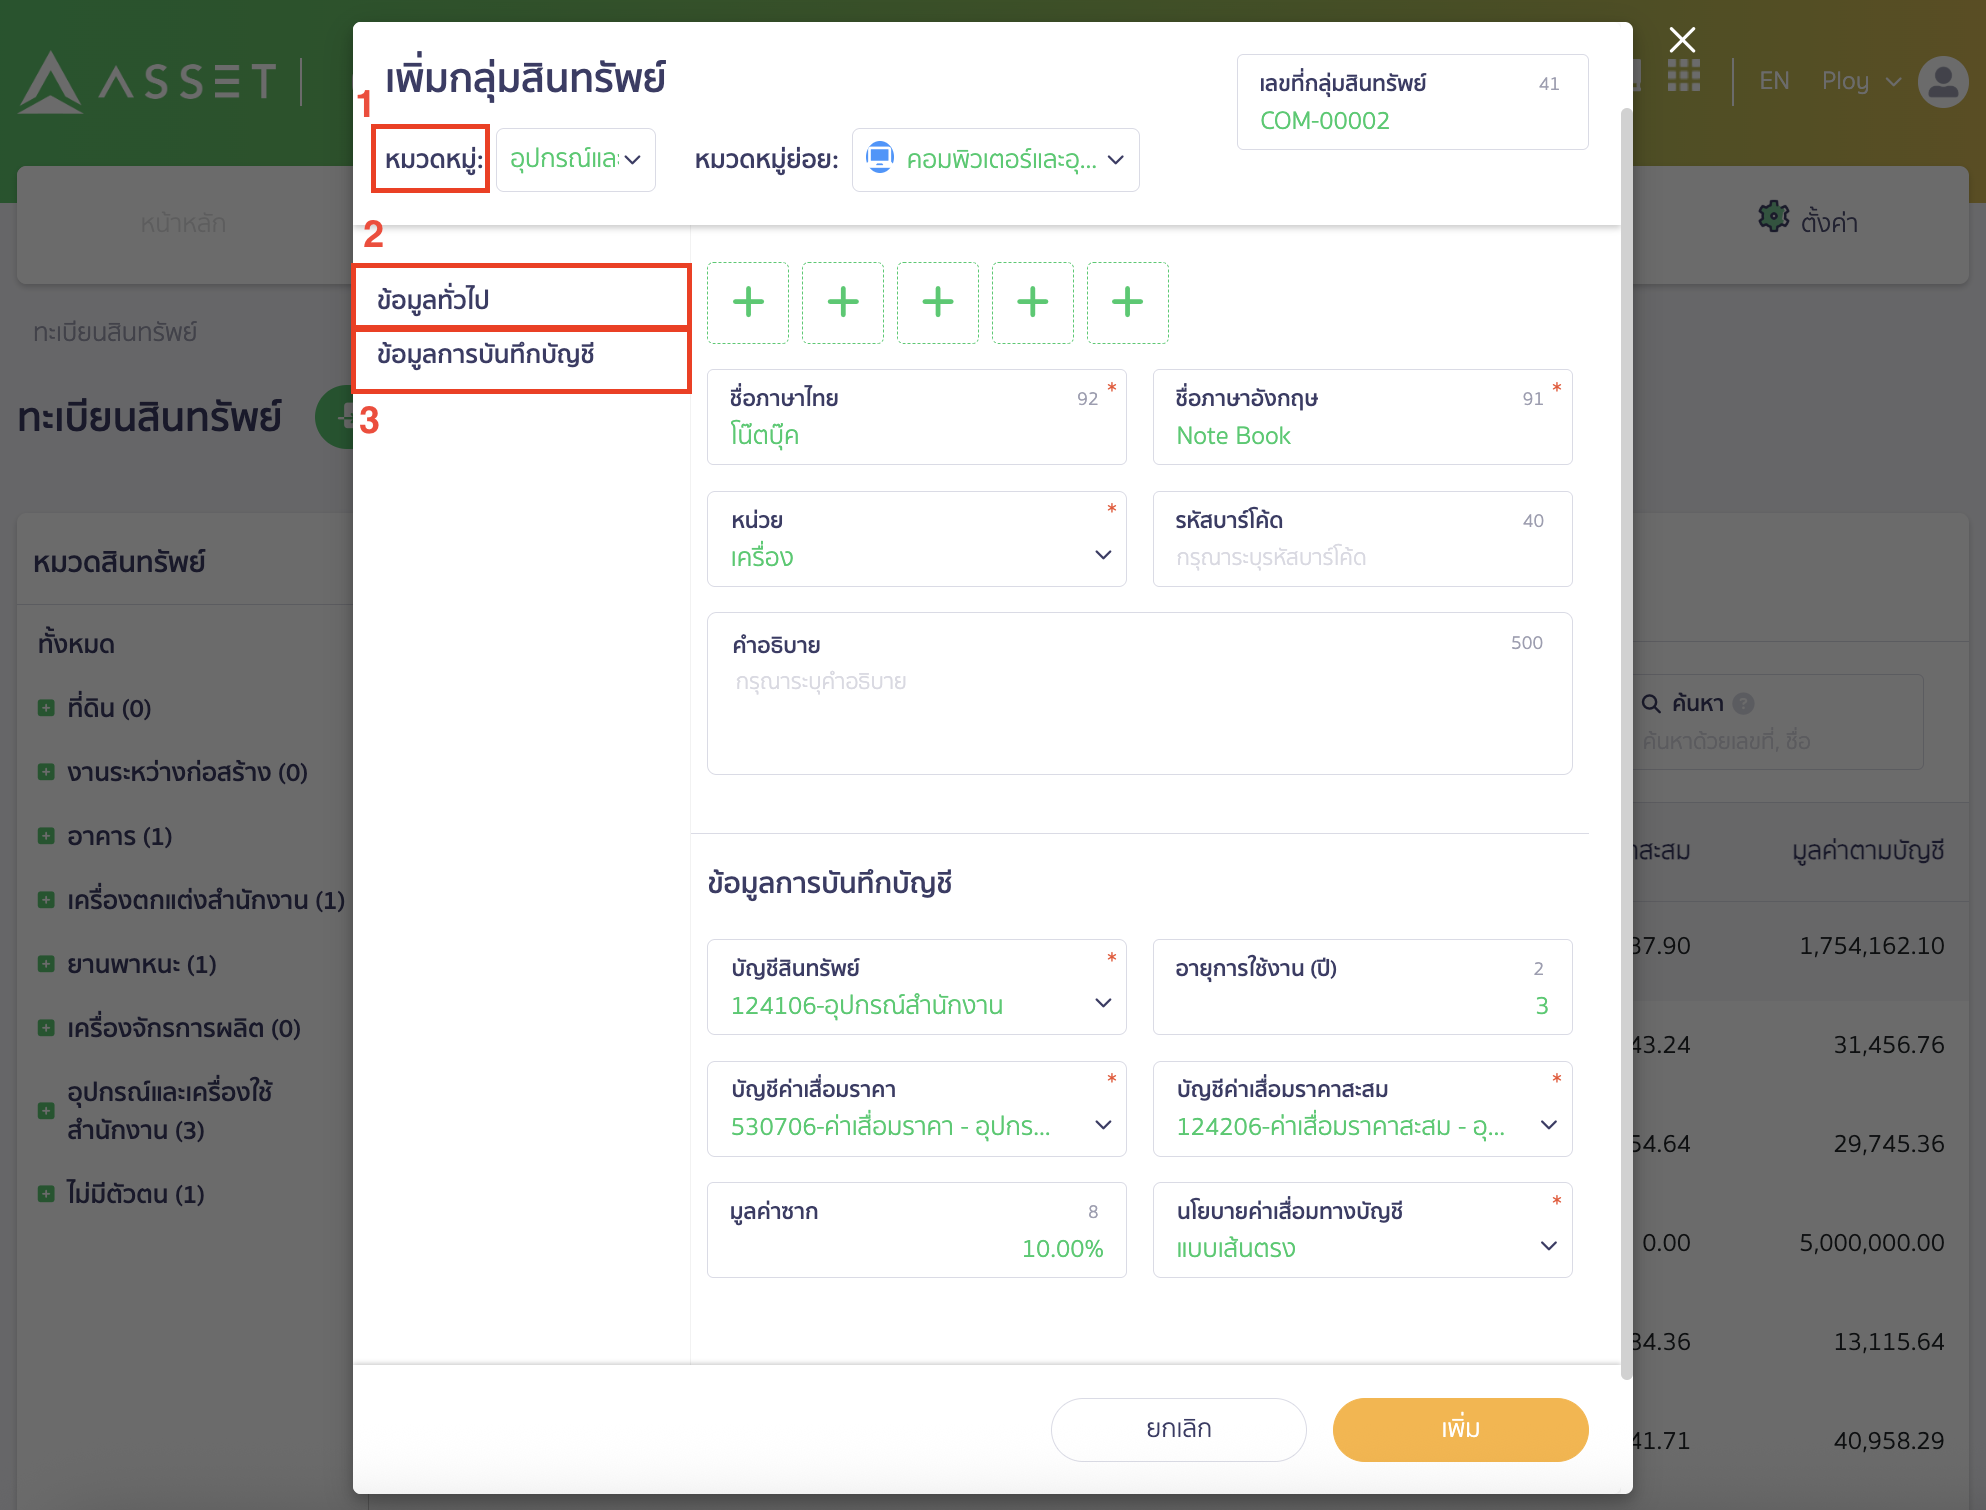Expand the อาคาร (1) category
The image size is (1986, 1510).
click(x=46, y=836)
